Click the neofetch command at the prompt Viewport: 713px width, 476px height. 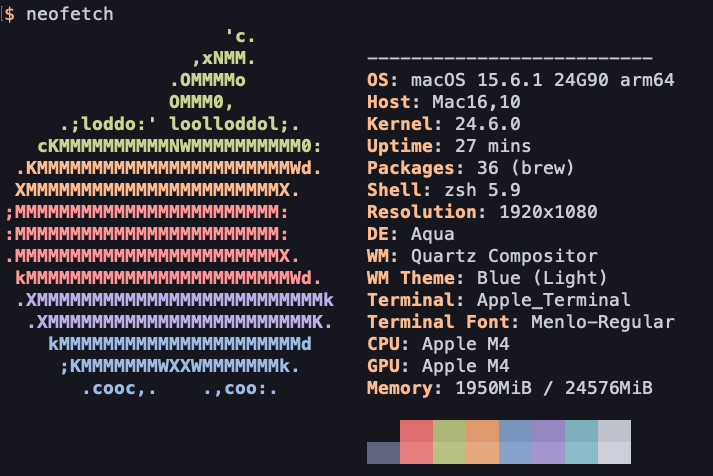point(69,14)
